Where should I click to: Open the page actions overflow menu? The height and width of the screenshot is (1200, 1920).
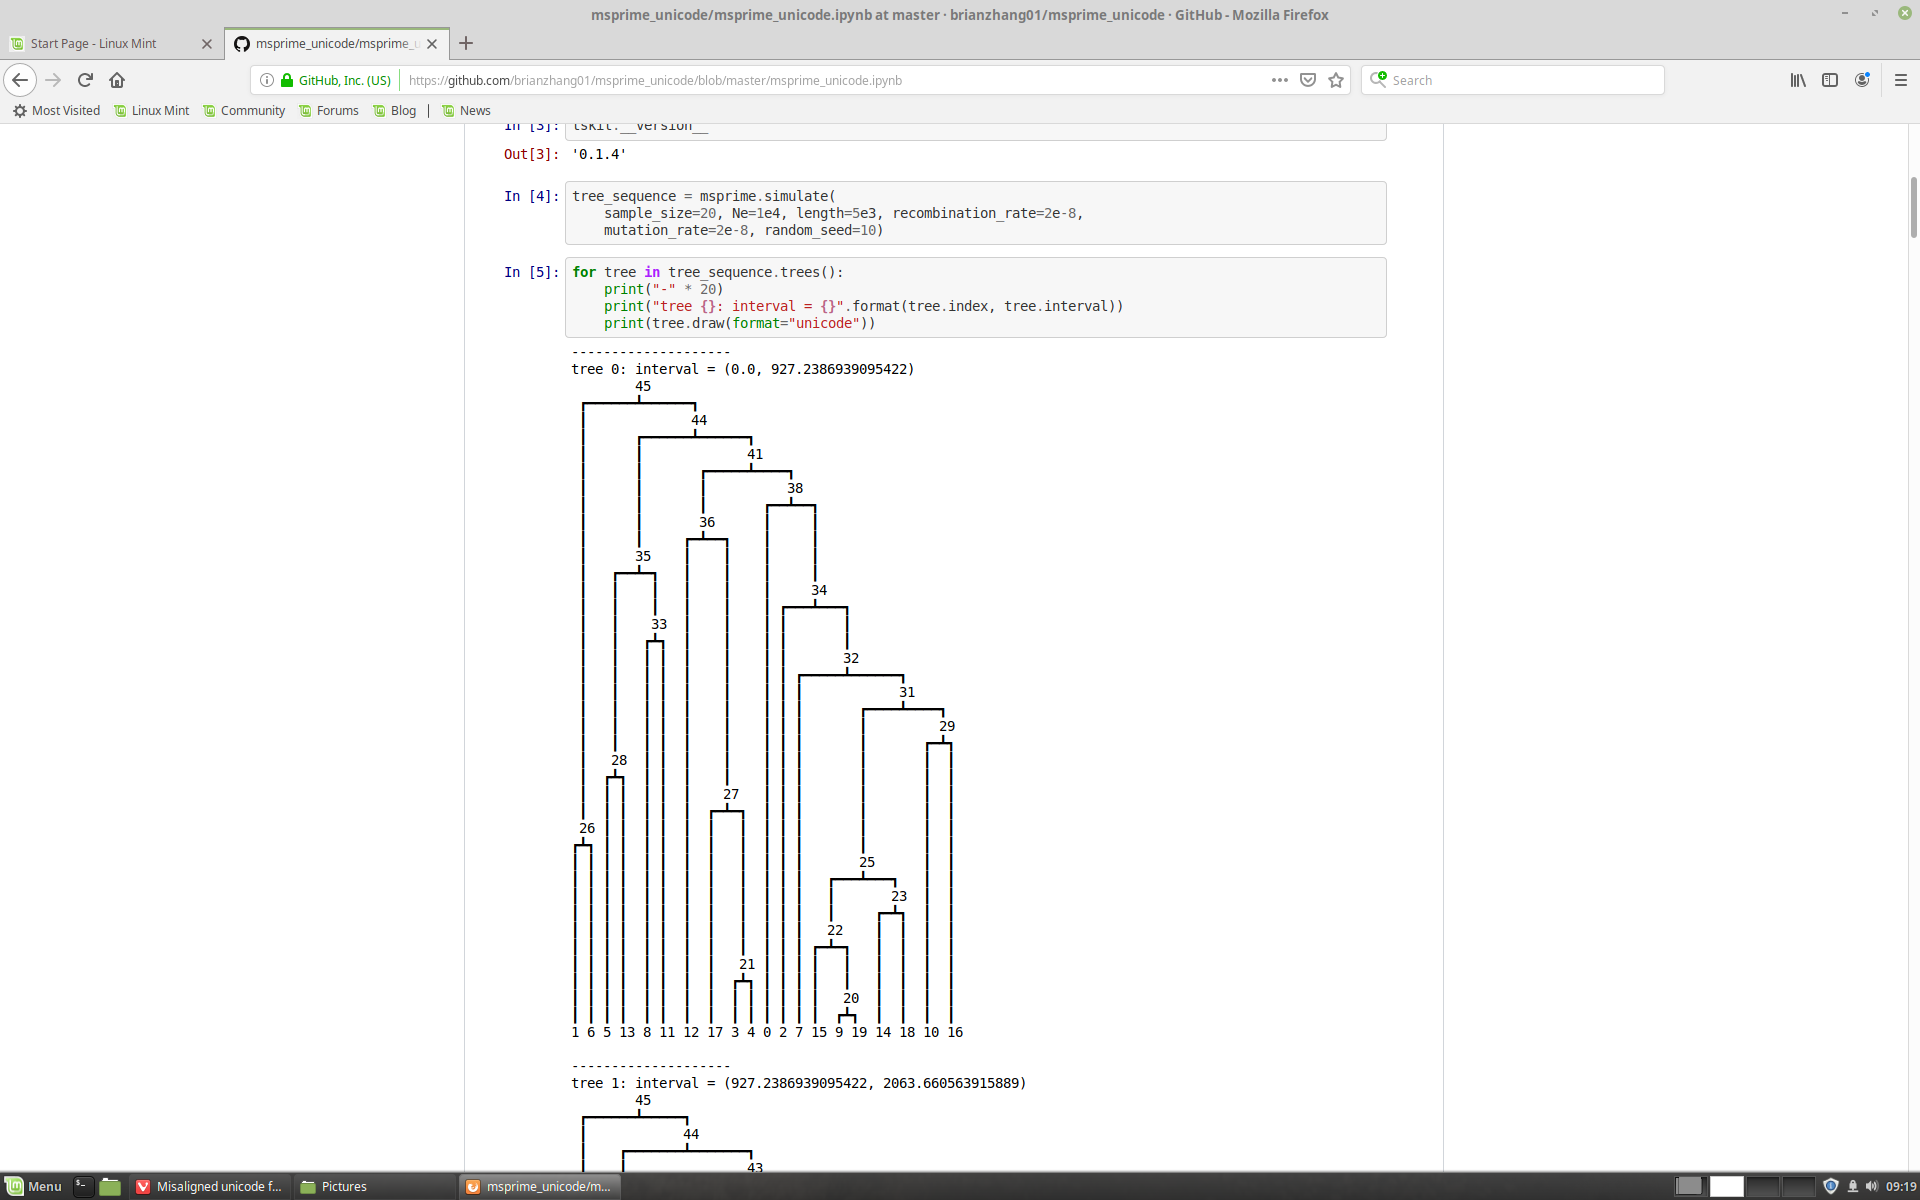[x=1279, y=80]
